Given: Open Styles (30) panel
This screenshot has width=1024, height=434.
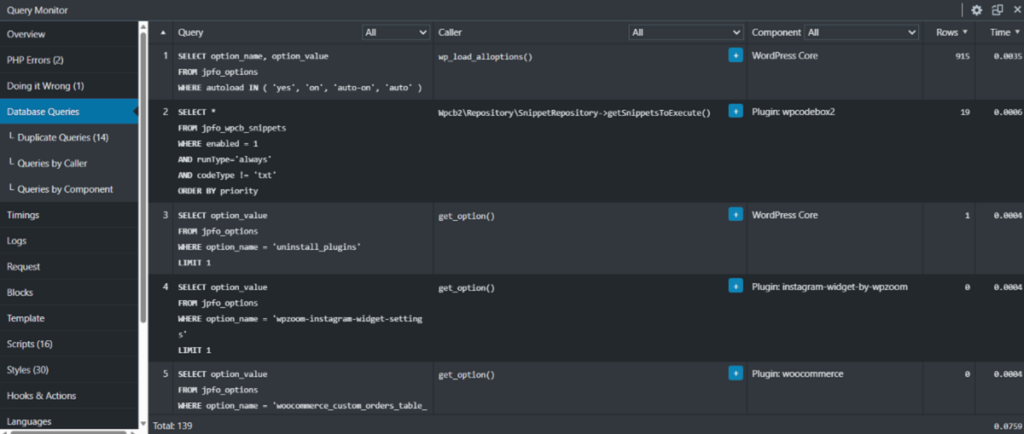Looking at the screenshot, I should click(69, 370).
